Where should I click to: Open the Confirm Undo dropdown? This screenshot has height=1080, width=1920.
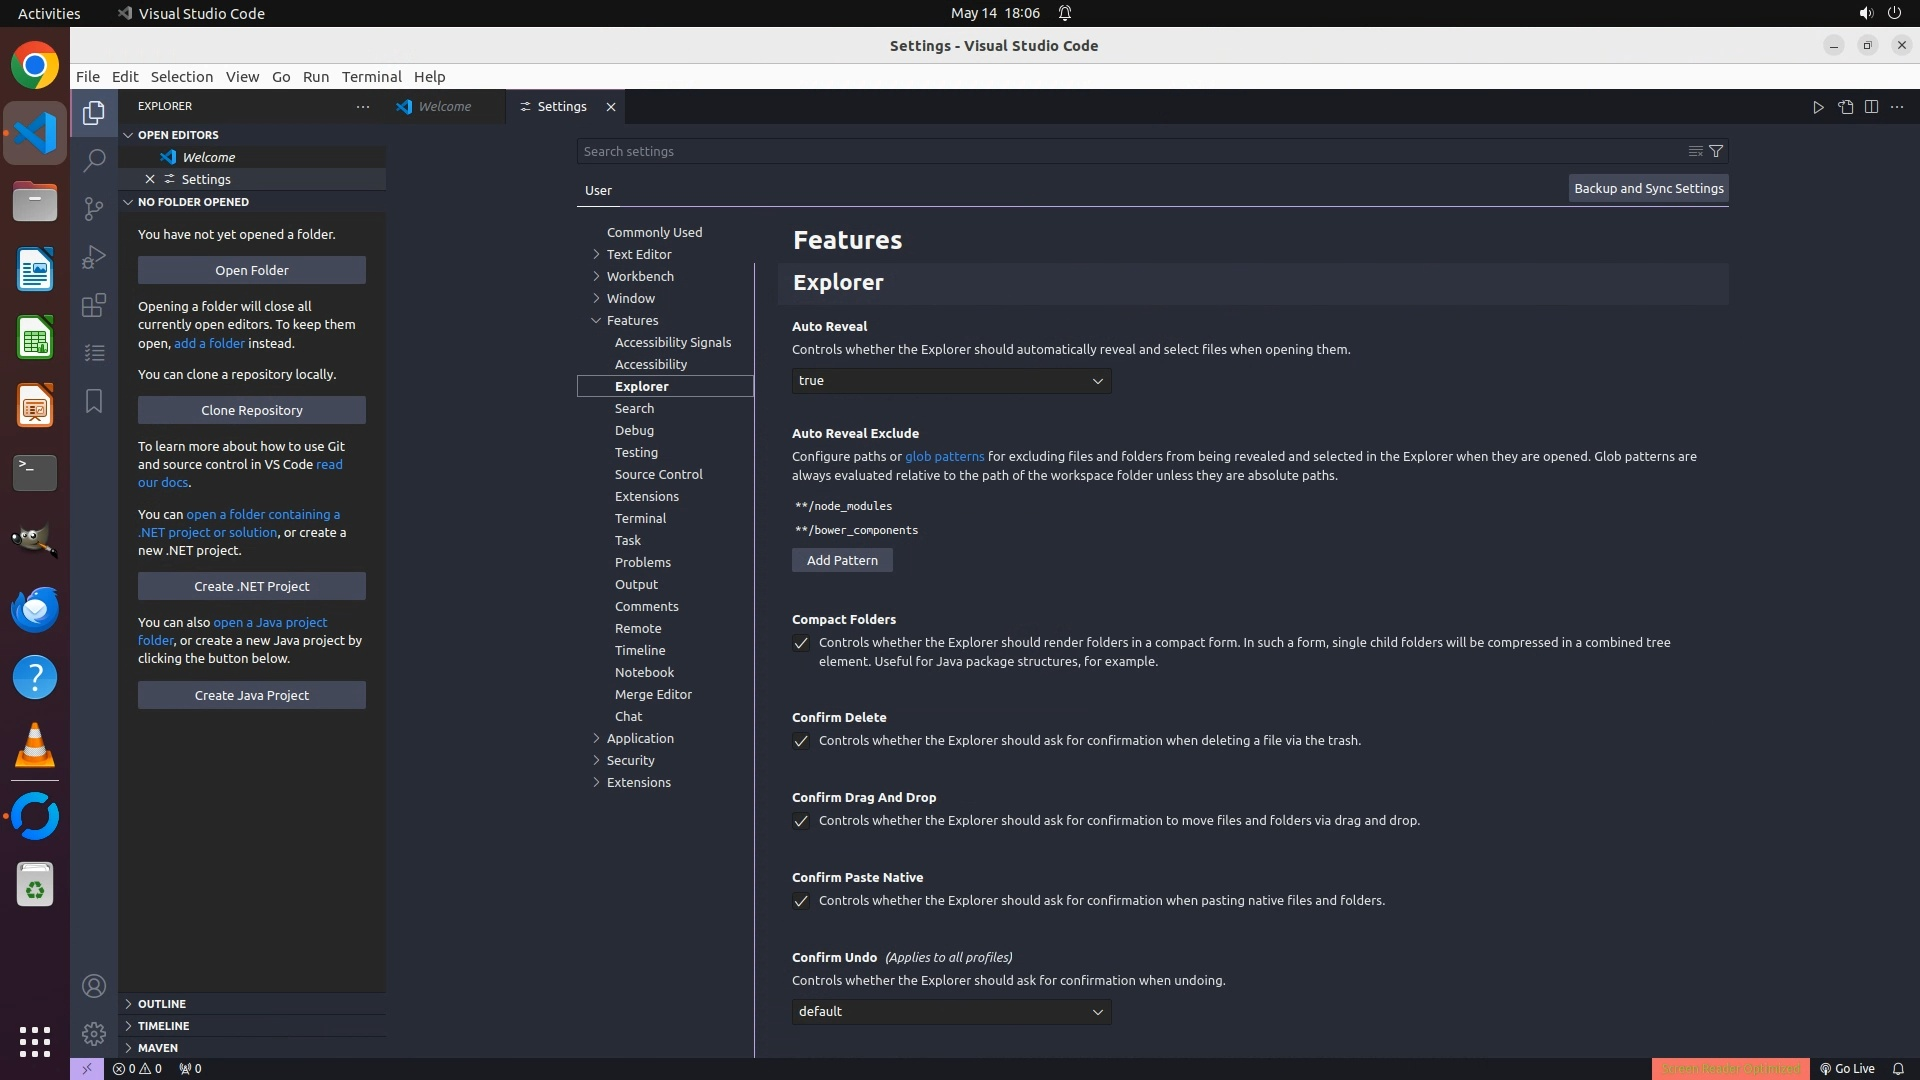point(951,1012)
